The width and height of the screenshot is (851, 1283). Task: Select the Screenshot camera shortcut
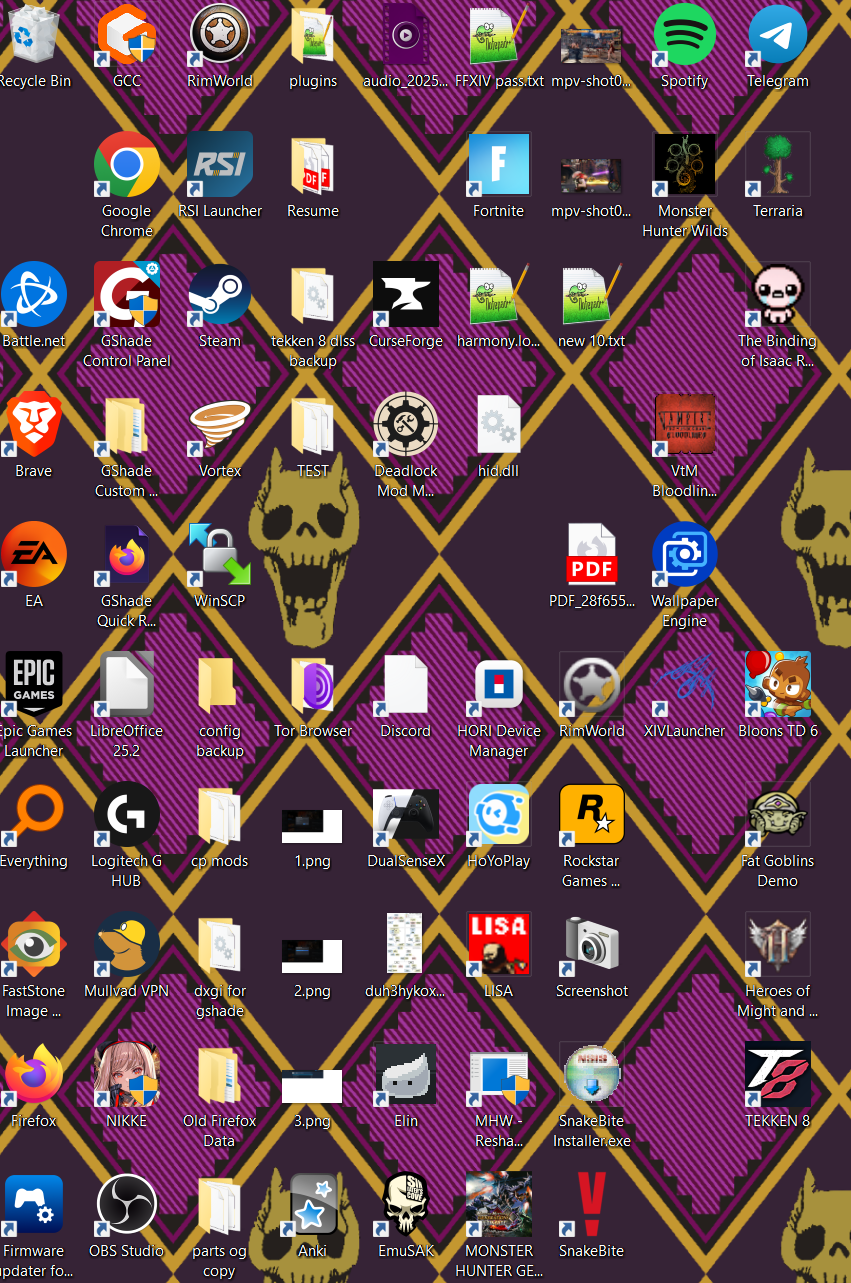[592, 945]
